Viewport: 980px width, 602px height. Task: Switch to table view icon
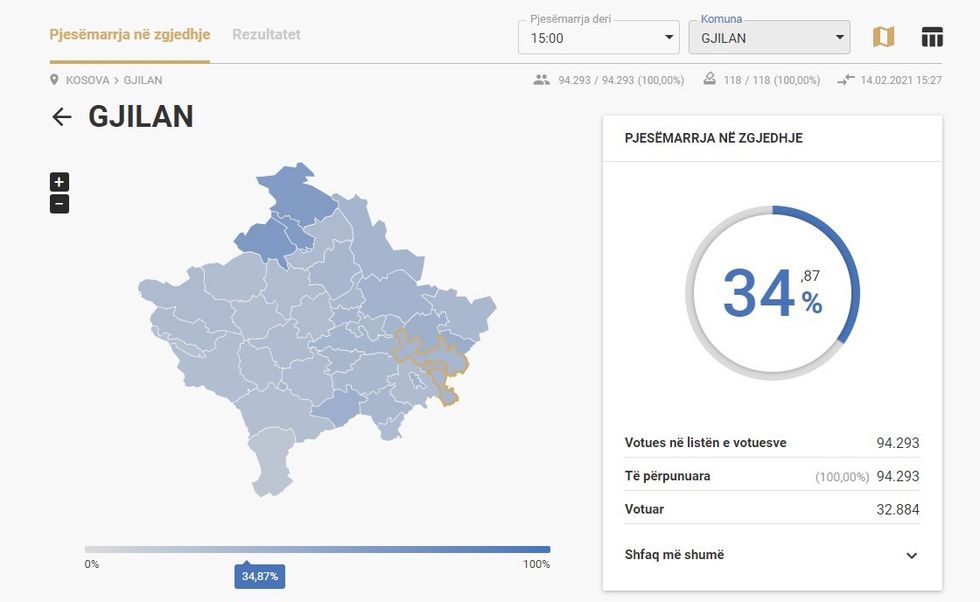tap(932, 37)
